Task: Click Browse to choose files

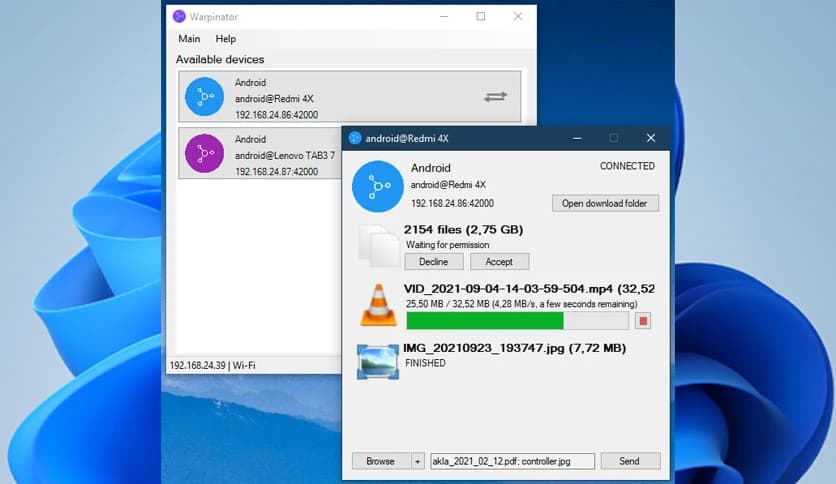Action: click(x=381, y=461)
